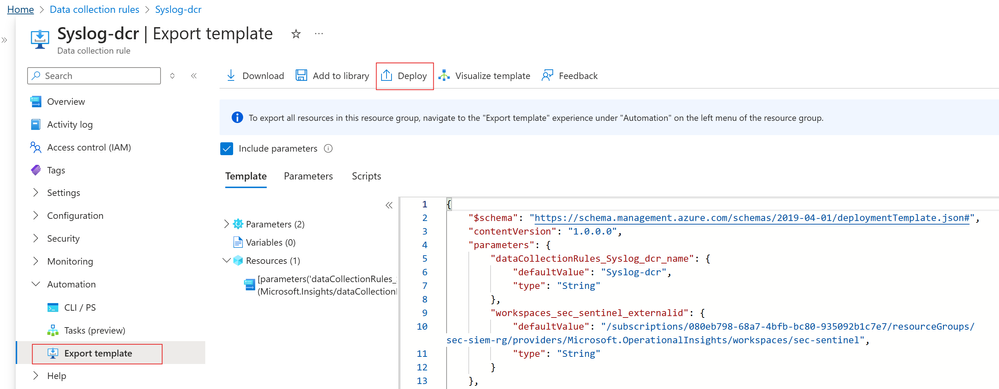Image resolution: width=999 pixels, height=389 pixels.
Task: Expand Parameters (2) tree node
Action: (x=227, y=224)
